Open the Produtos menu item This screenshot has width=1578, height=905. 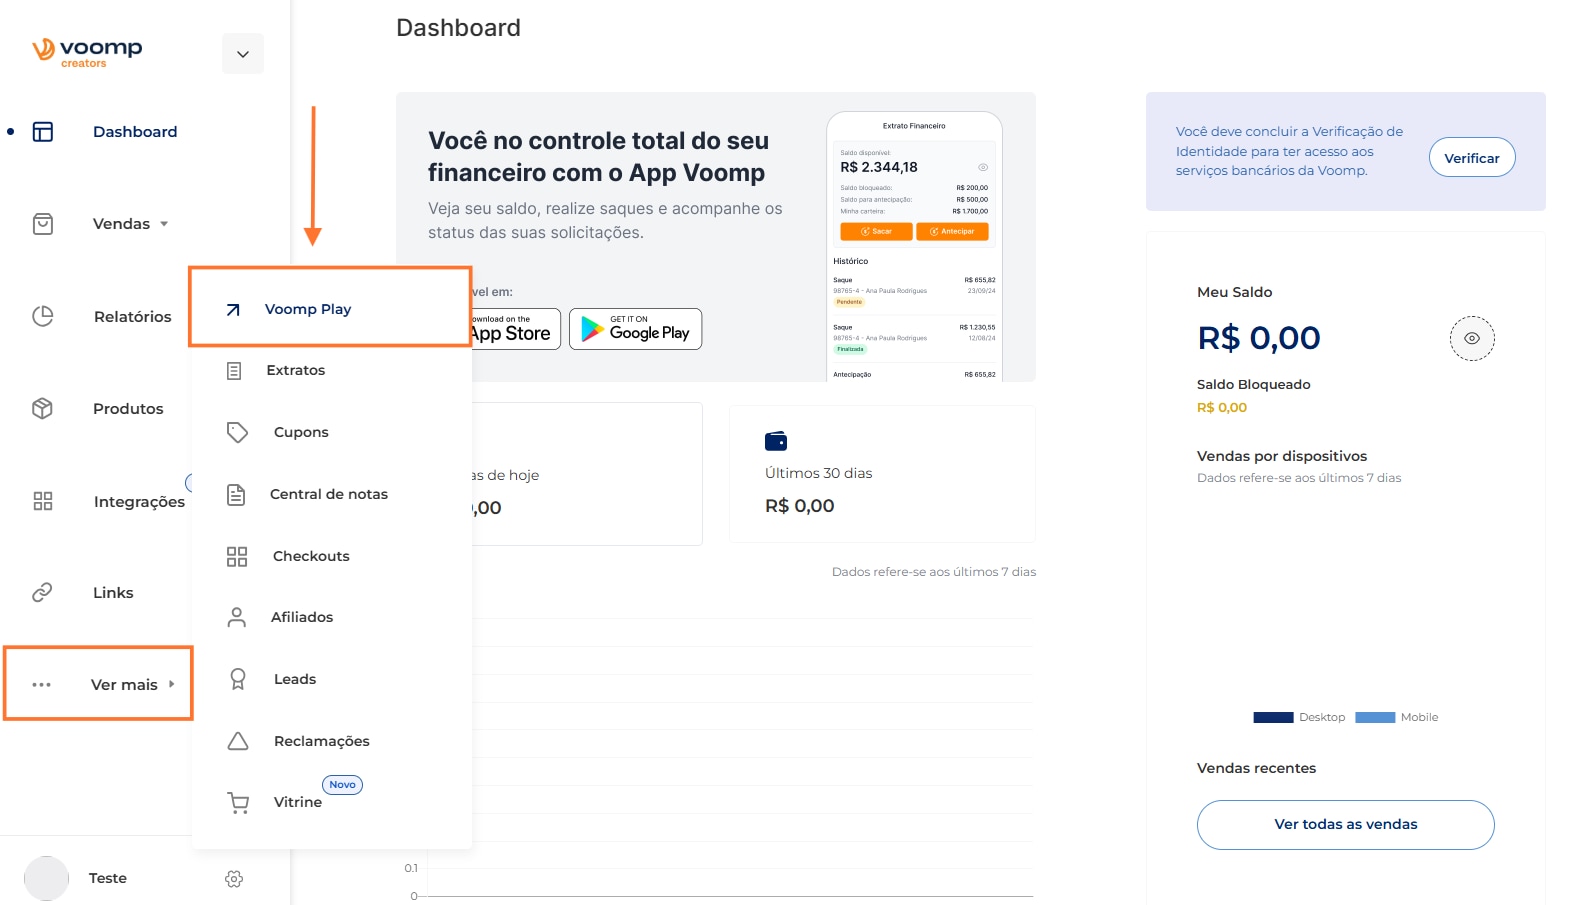(128, 409)
